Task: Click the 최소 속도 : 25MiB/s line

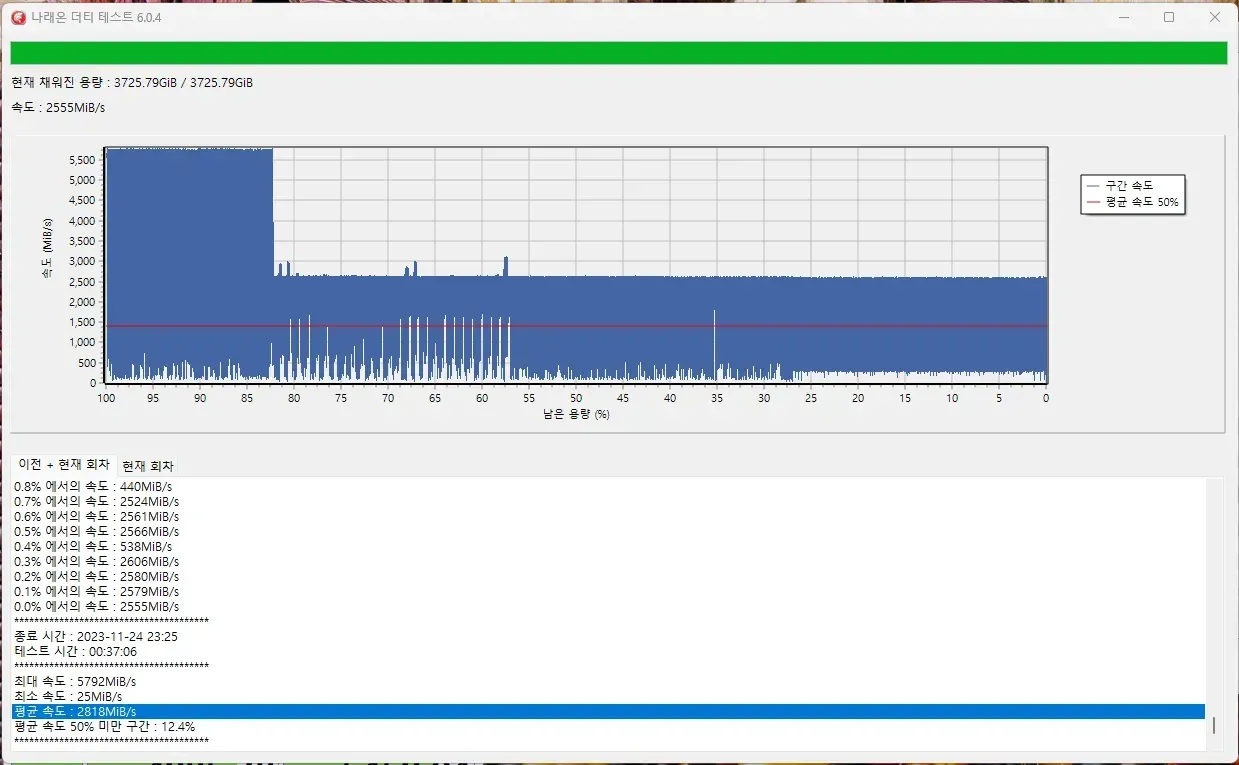Action: click(x=68, y=696)
